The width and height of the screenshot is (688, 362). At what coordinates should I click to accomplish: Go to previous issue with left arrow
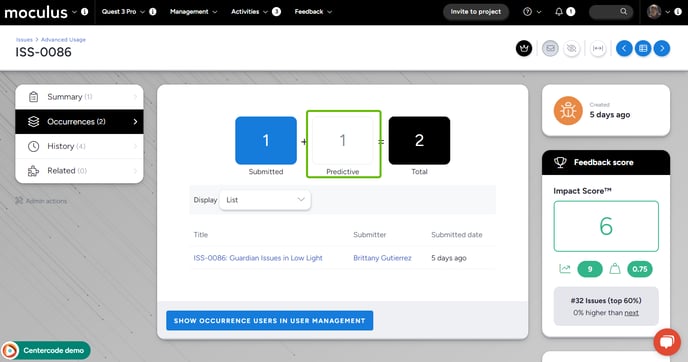(624, 48)
